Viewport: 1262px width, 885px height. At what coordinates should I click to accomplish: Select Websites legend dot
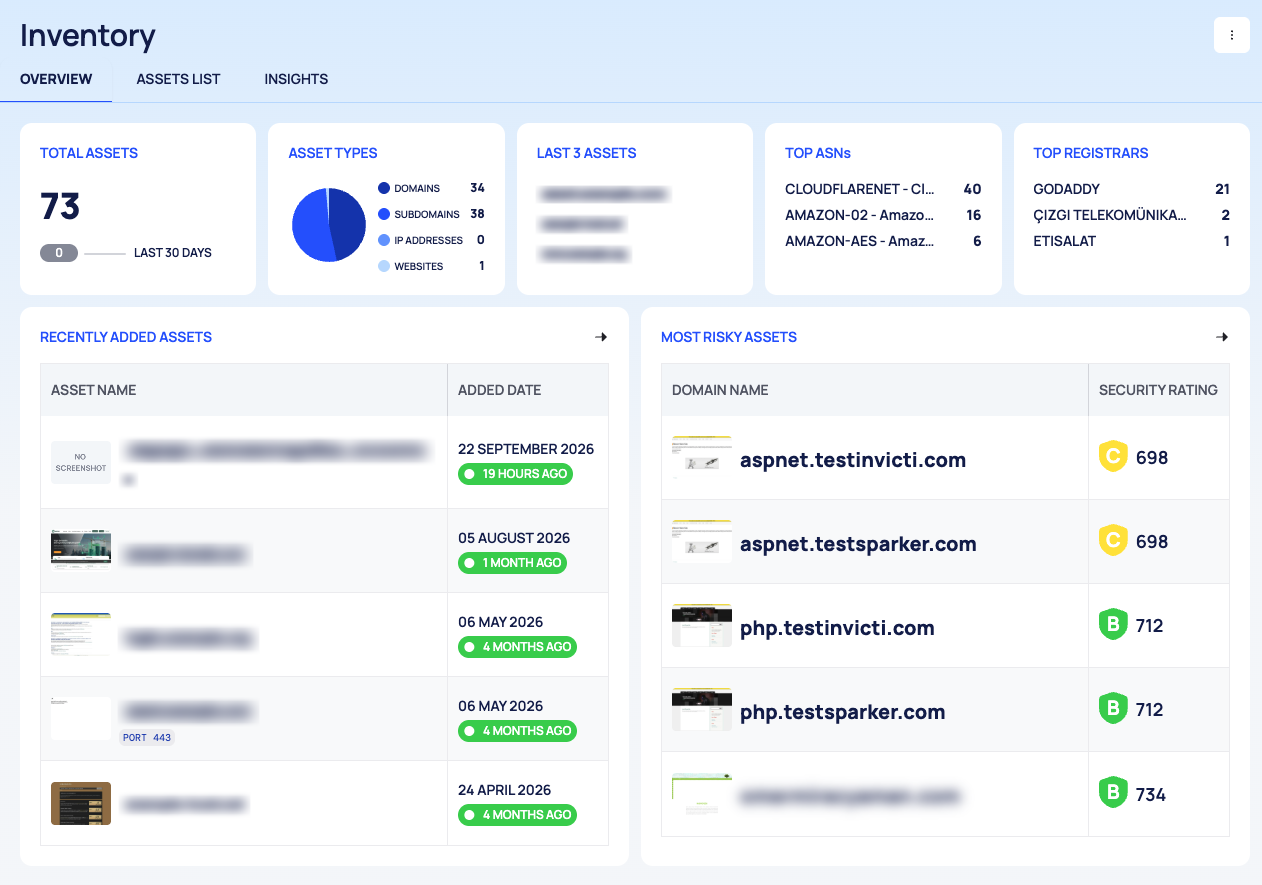coord(384,266)
